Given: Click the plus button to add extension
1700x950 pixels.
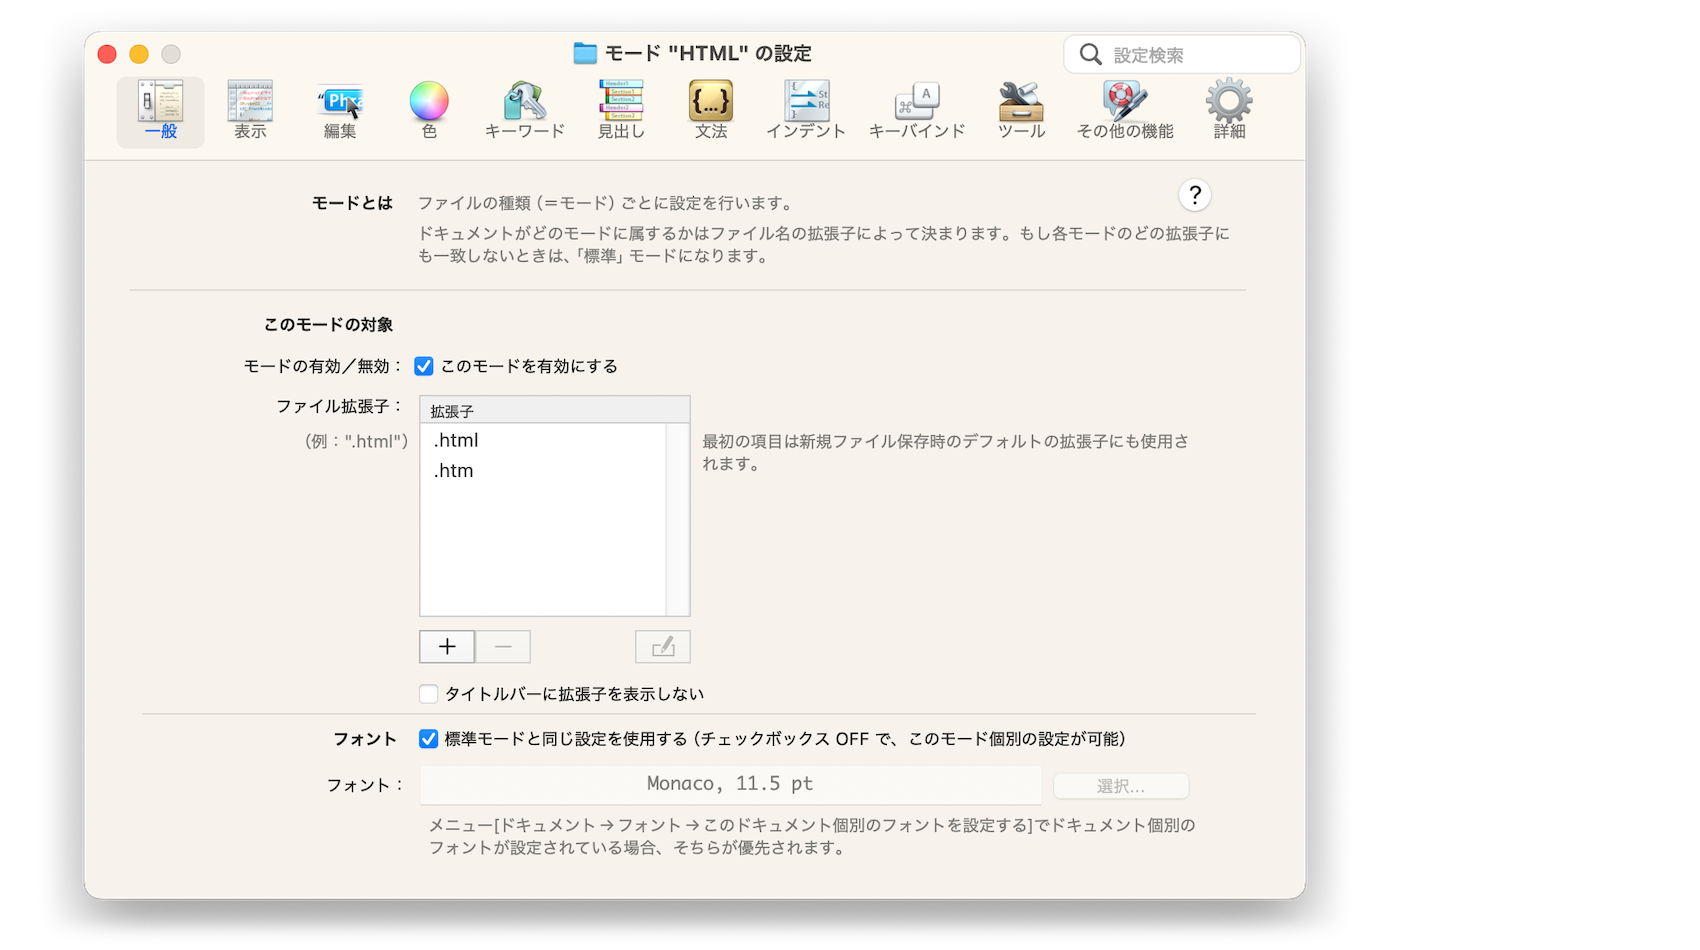Looking at the screenshot, I should (x=447, y=647).
